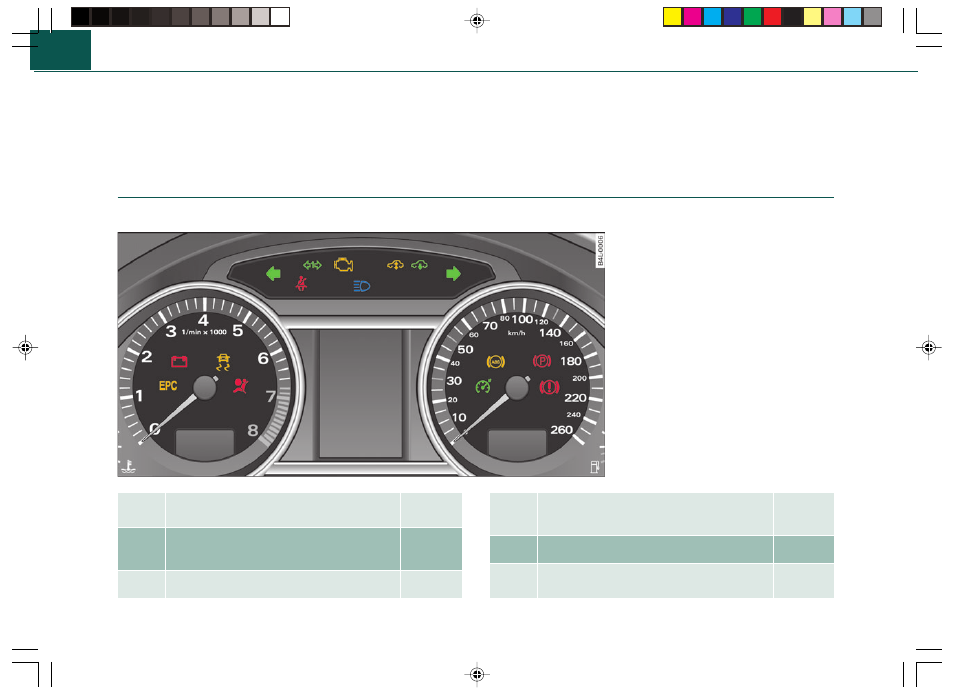Click the "4" tachometer marking
Viewport: 954px width, 695px height.
pos(203,320)
